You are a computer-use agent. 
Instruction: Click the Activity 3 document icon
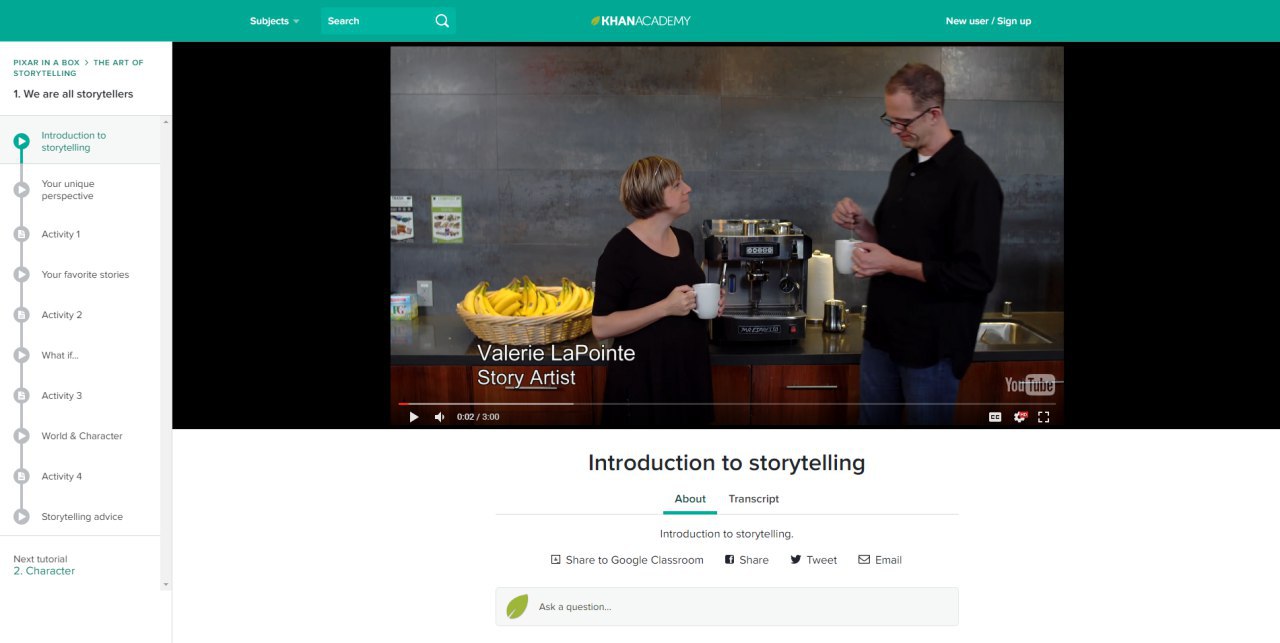[x=21, y=396]
